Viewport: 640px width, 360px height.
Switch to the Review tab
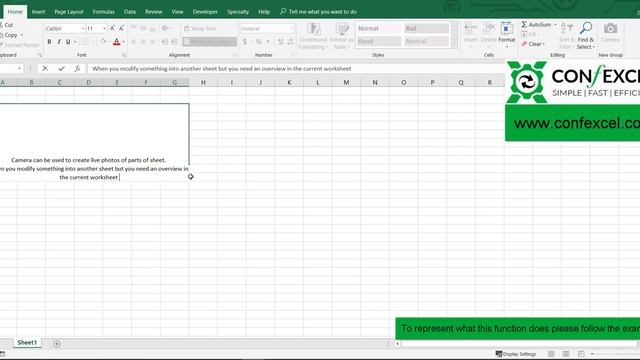[x=153, y=12]
